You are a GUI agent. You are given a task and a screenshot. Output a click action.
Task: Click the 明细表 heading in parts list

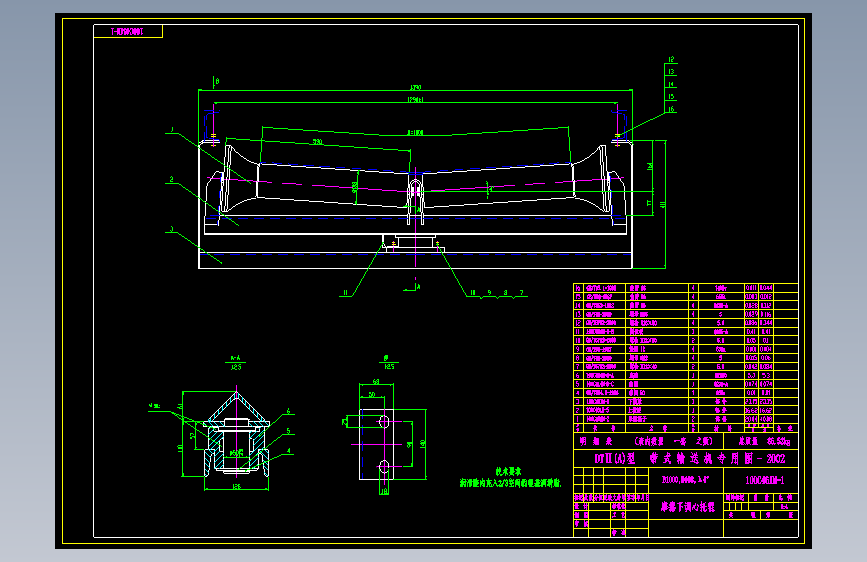point(596,441)
